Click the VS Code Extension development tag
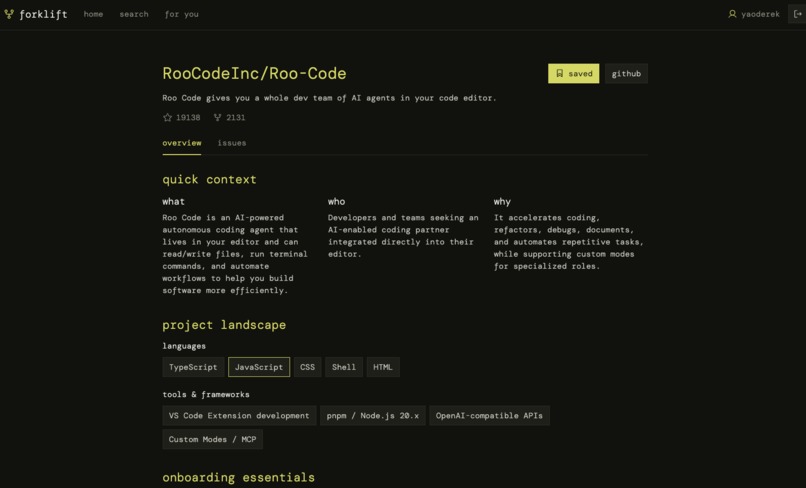The width and height of the screenshot is (806, 488). click(239, 415)
